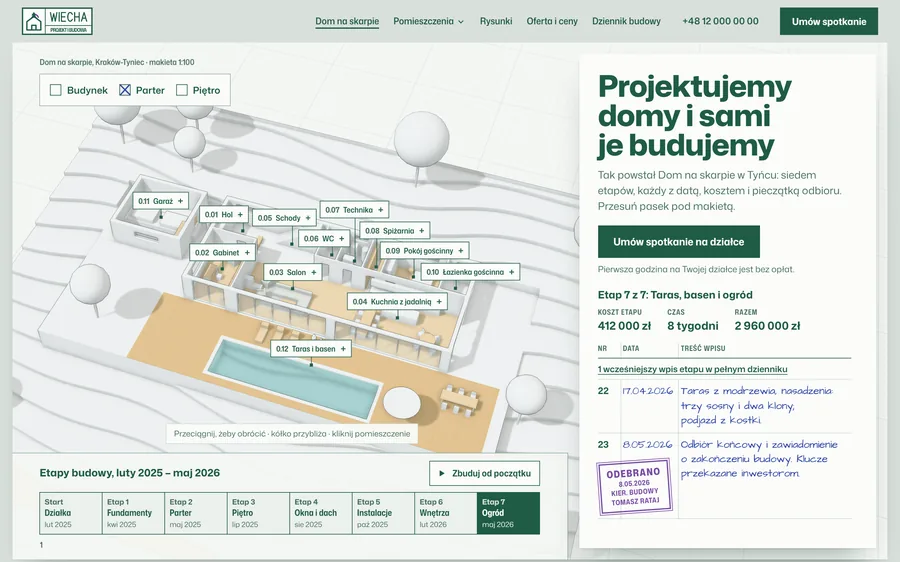Click the Umów spotkanie header button
This screenshot has height=562, width=900.
[829, 21]
